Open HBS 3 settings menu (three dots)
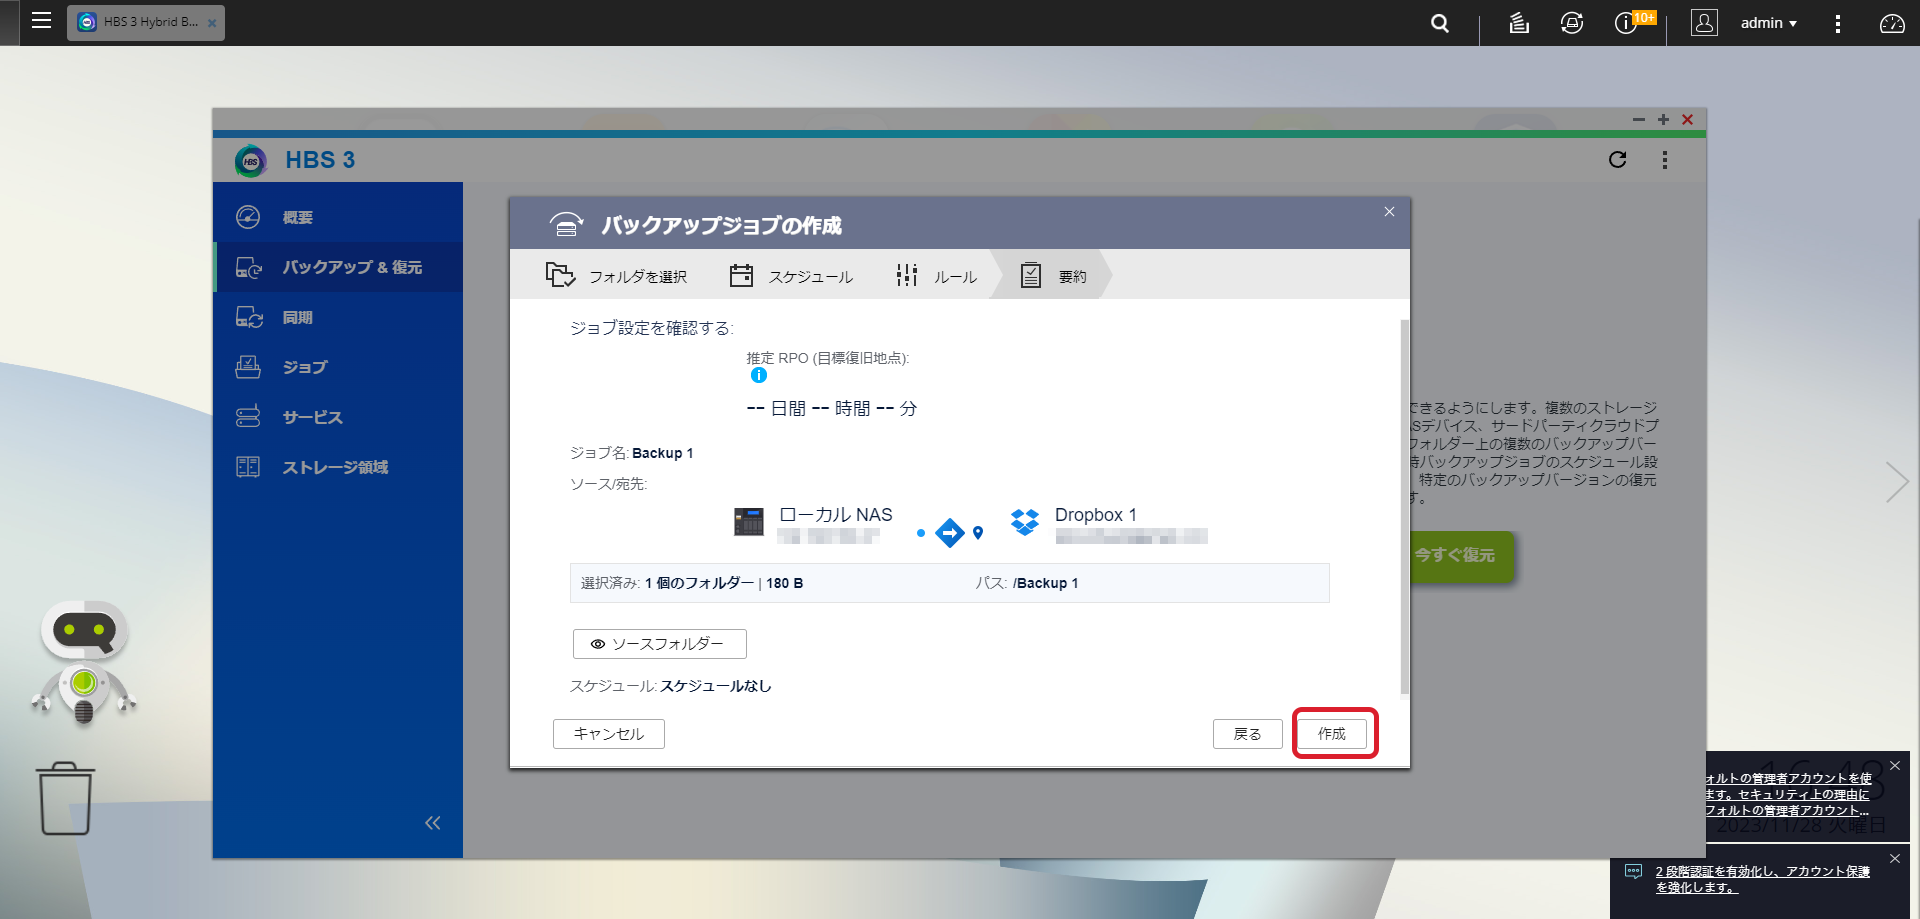The height and width of the screenshot is (919, 1920). (1665, 159)
